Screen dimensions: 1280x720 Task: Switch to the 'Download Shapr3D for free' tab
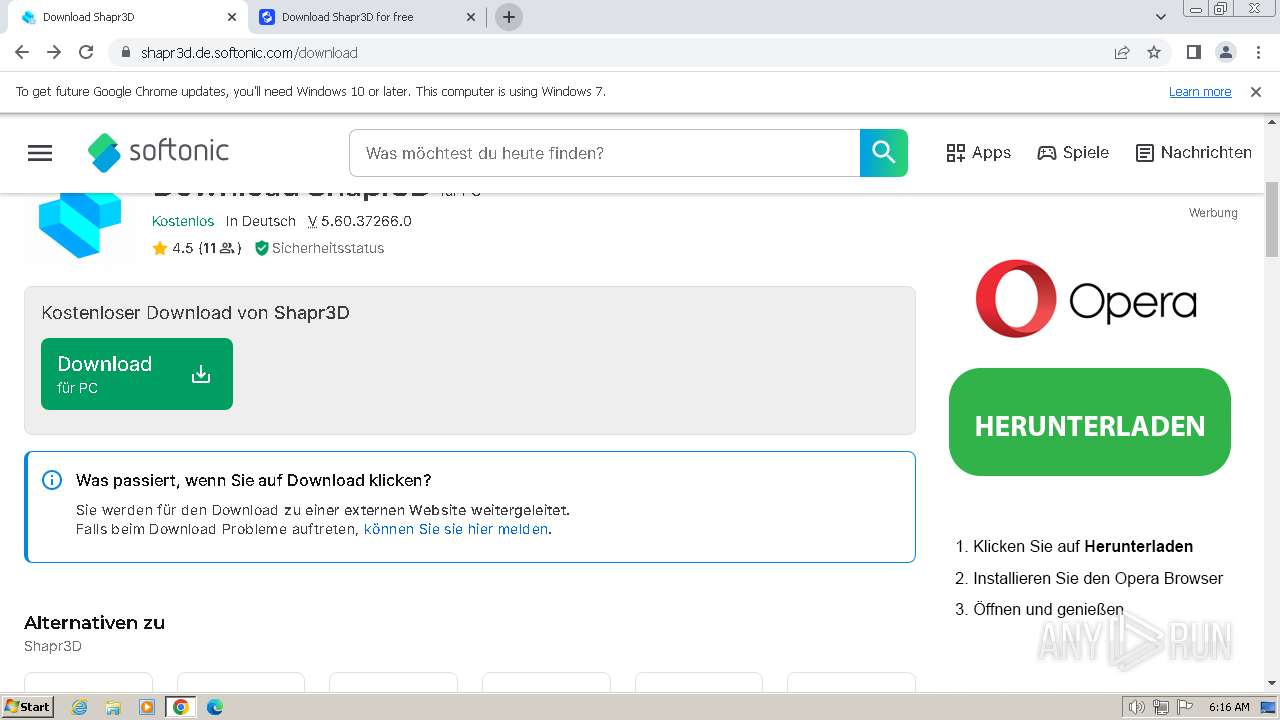[368, 17]
